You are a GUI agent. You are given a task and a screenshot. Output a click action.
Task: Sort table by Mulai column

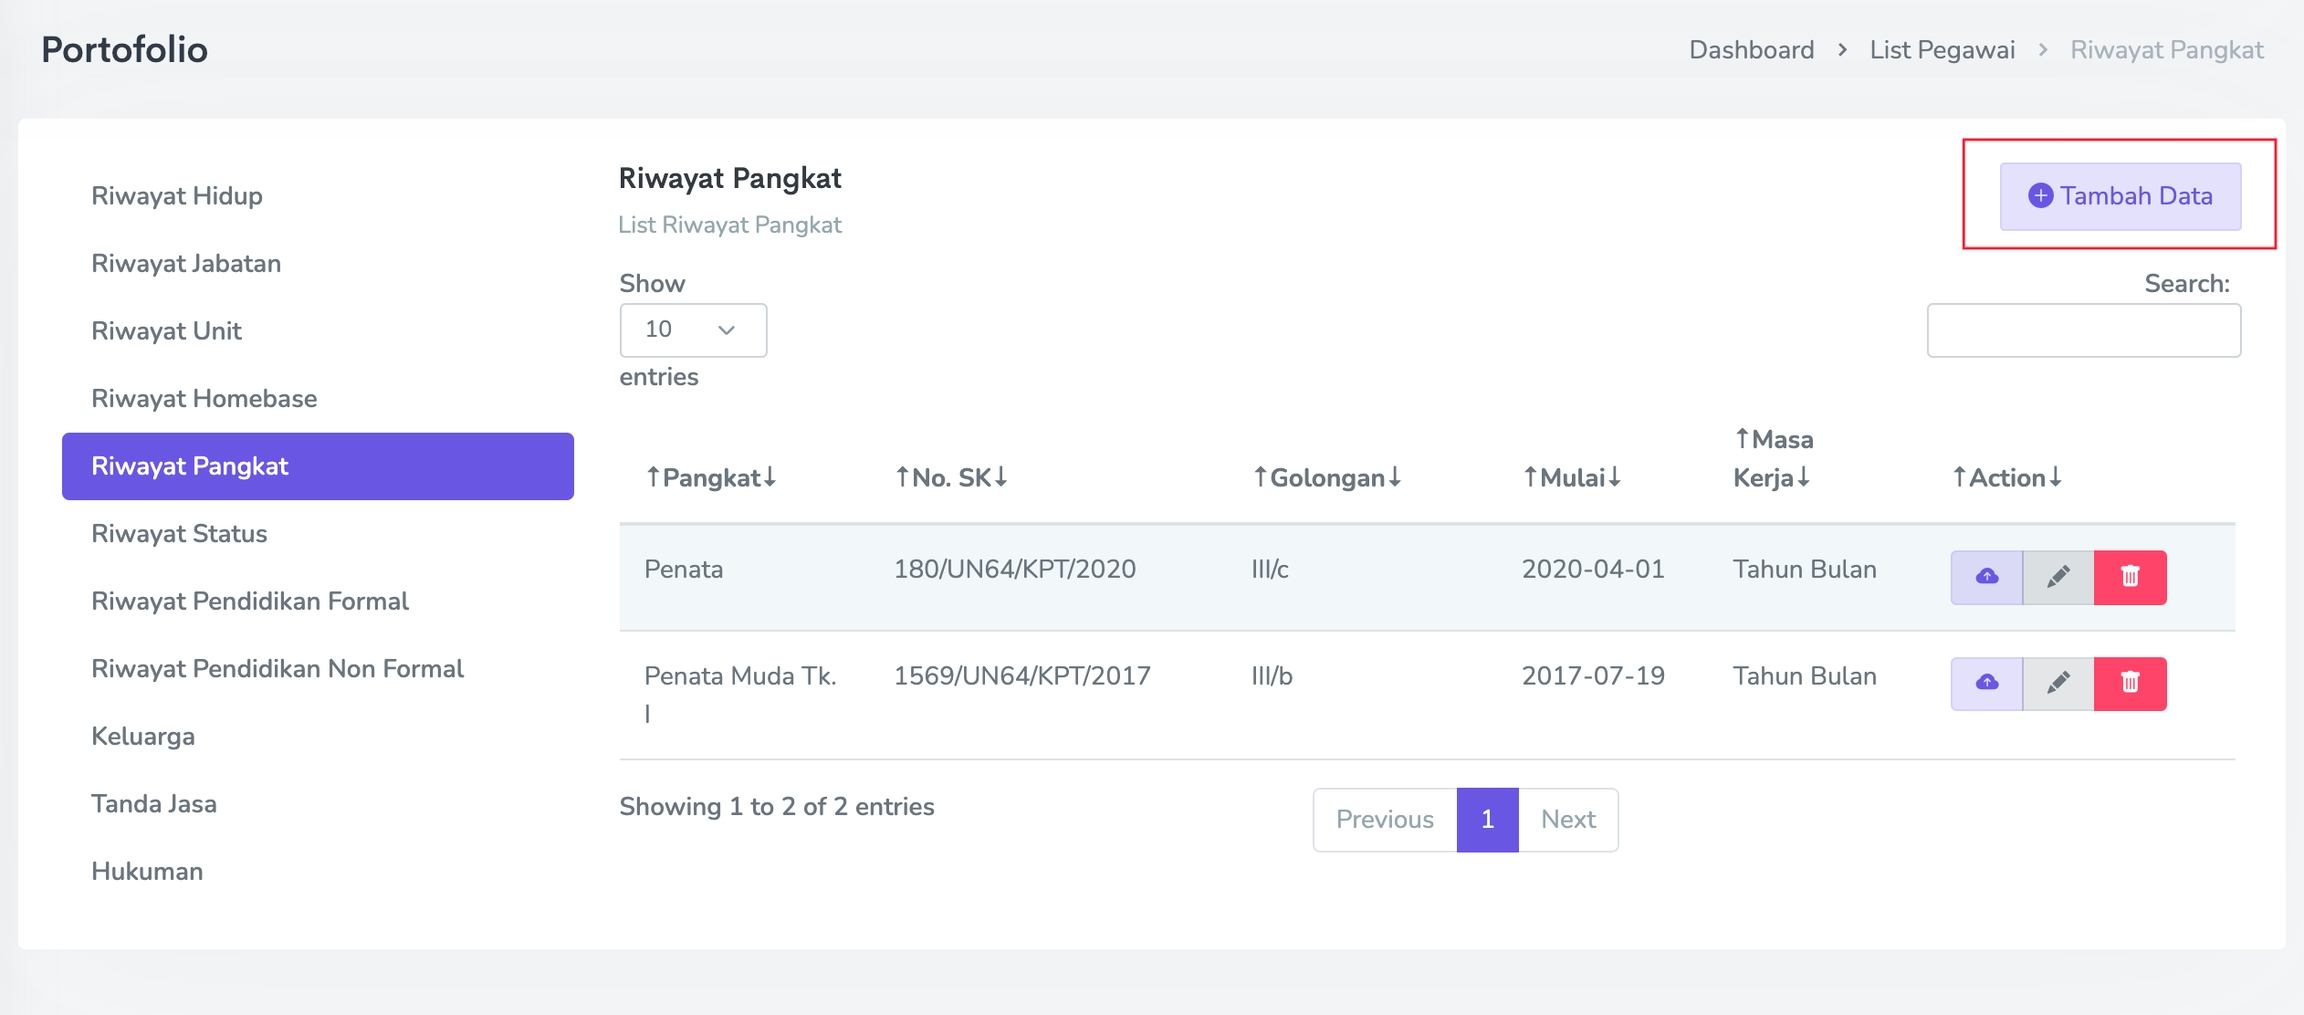coord(1572,478)
